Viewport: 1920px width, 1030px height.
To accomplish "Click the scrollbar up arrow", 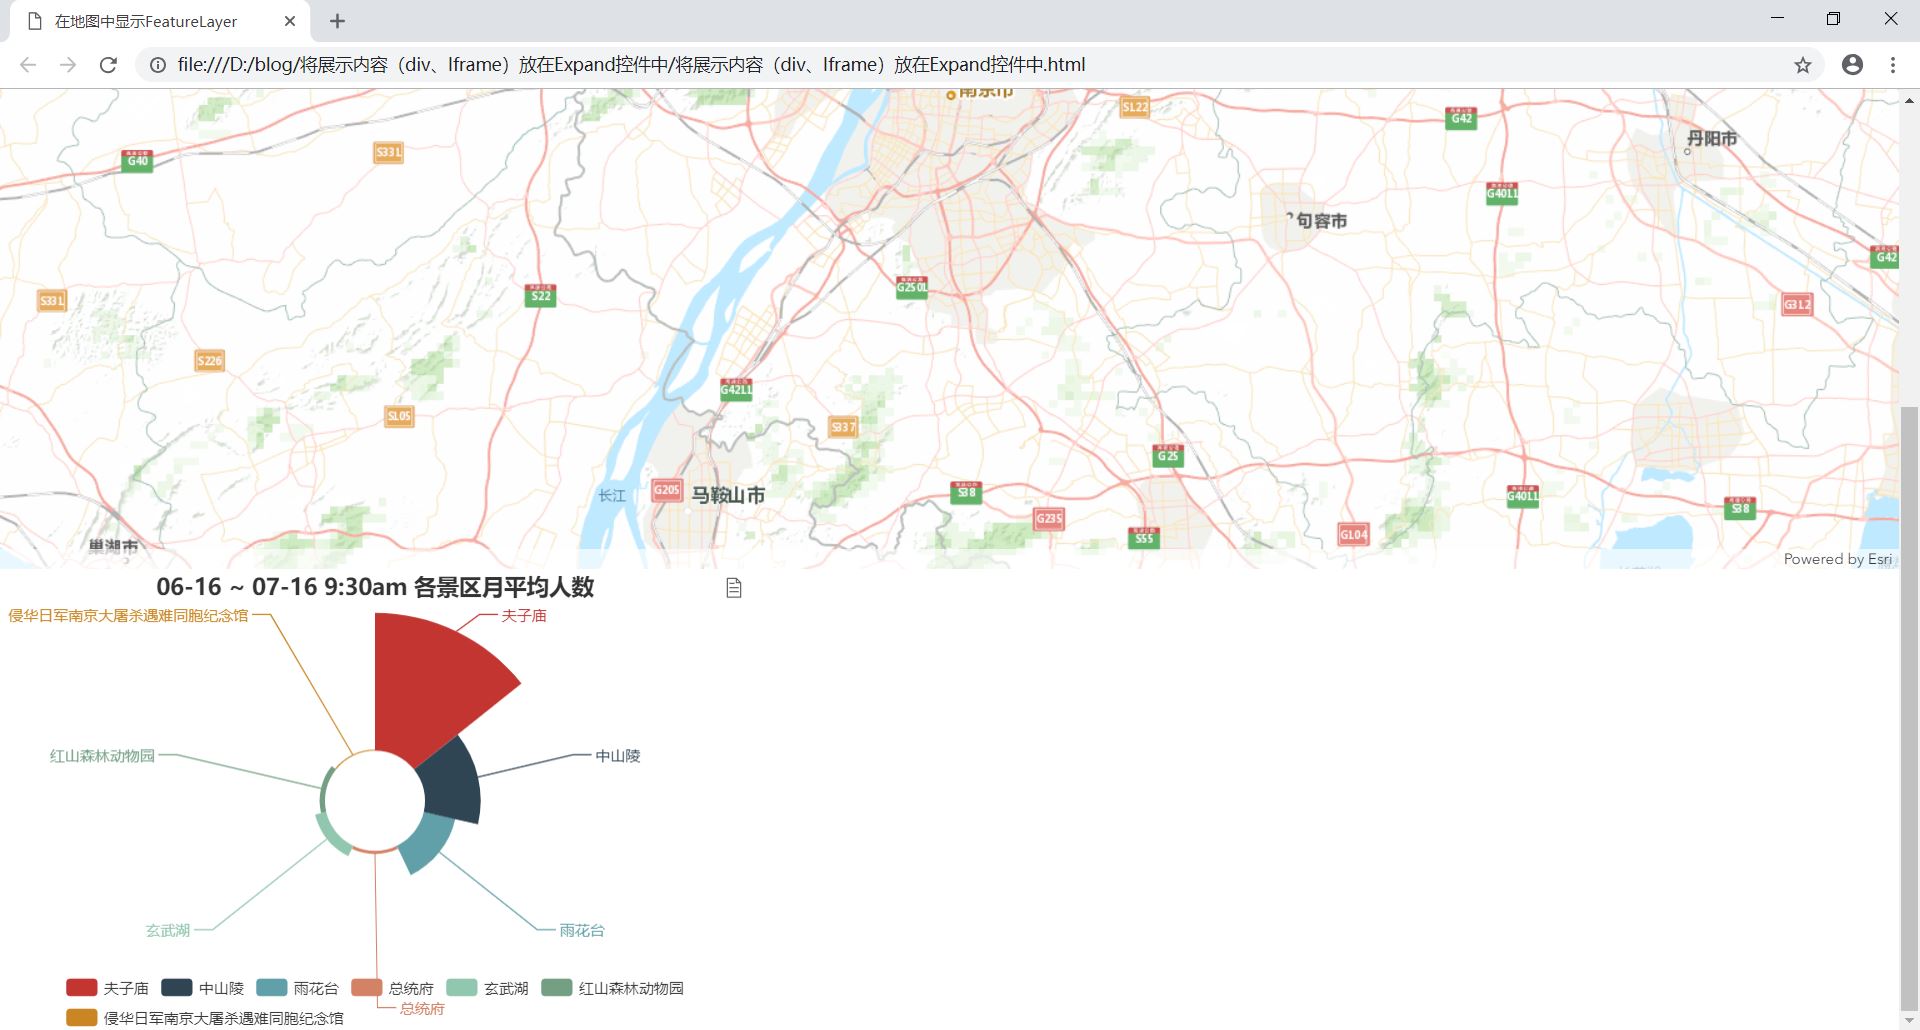I will (x=1909, y=100).
